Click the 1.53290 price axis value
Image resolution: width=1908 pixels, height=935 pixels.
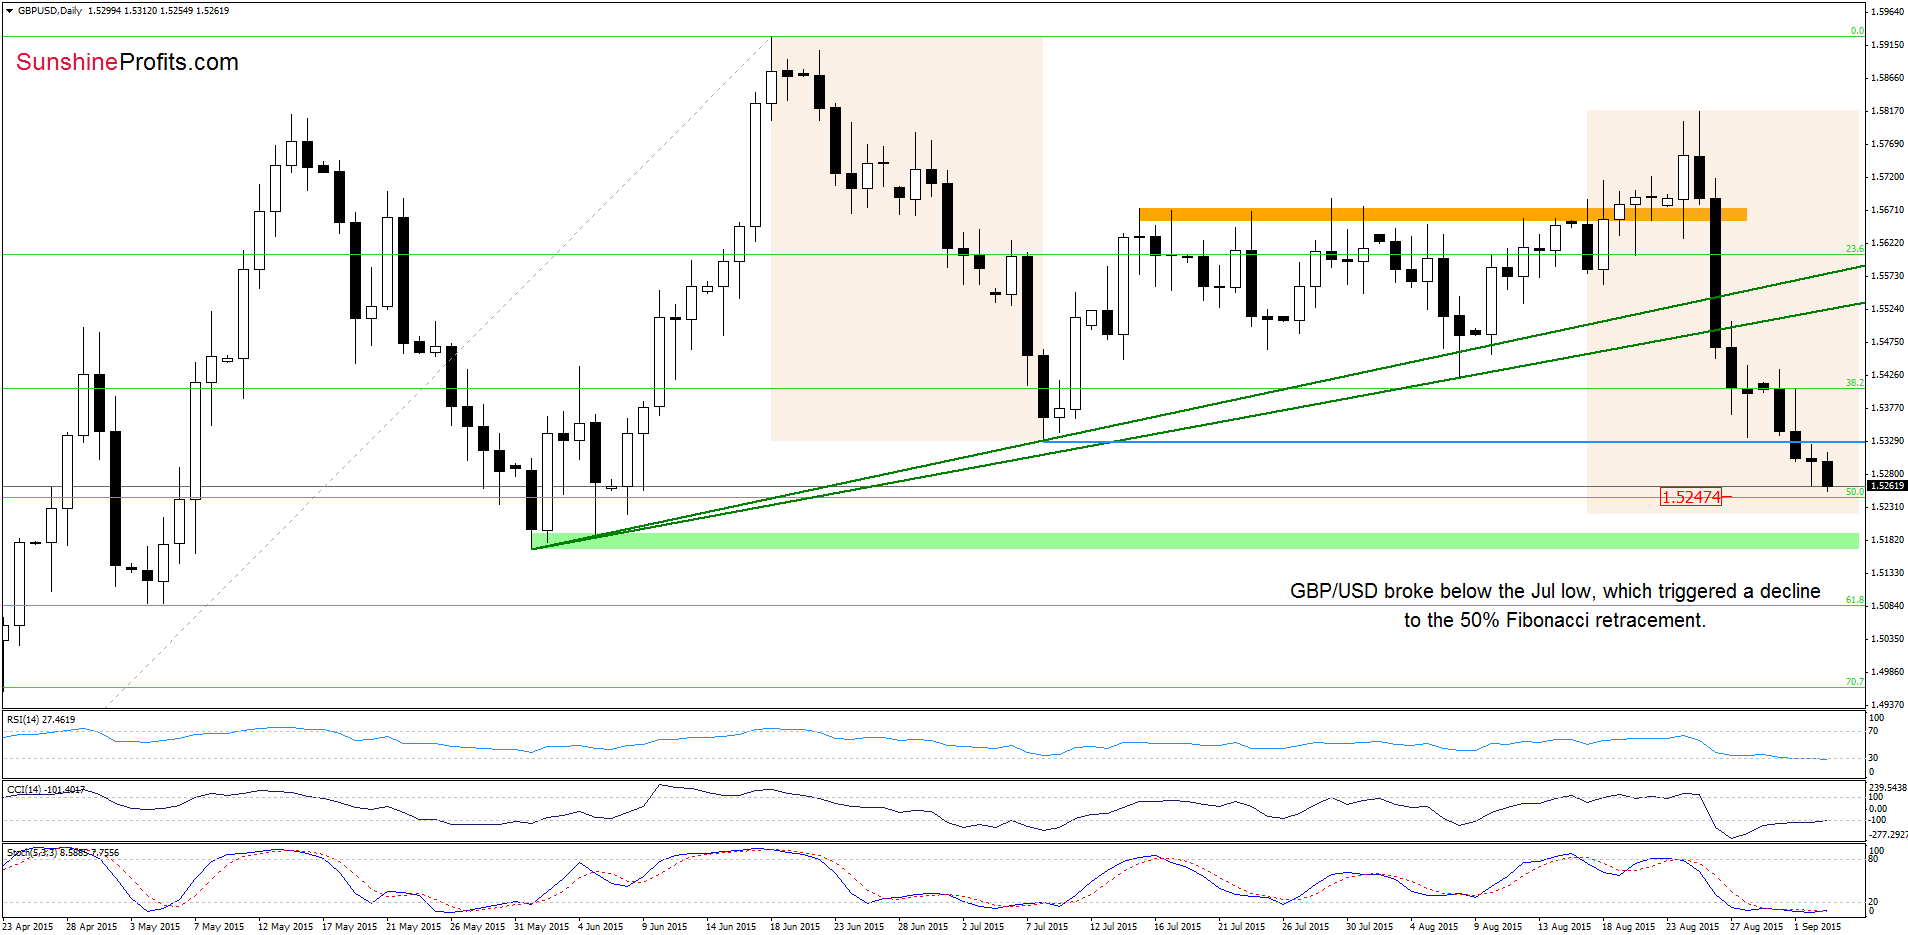coord(1887,441)
